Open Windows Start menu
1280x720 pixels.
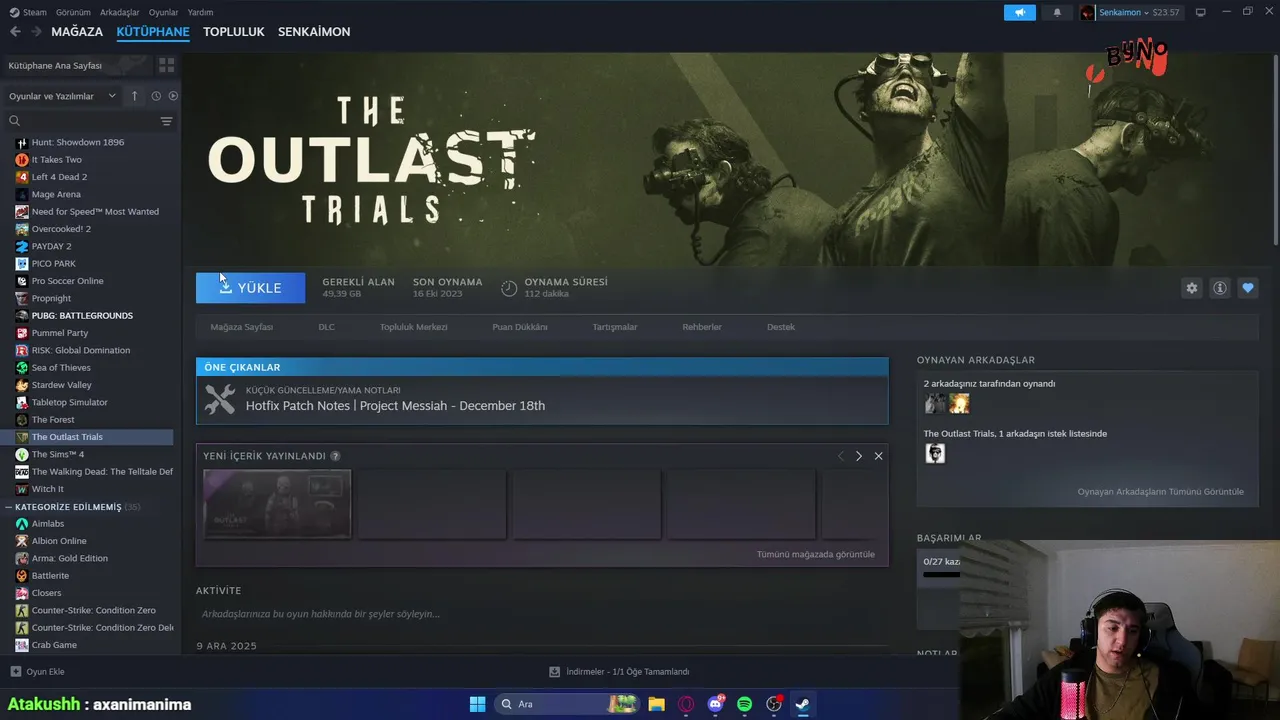[477, 704]
